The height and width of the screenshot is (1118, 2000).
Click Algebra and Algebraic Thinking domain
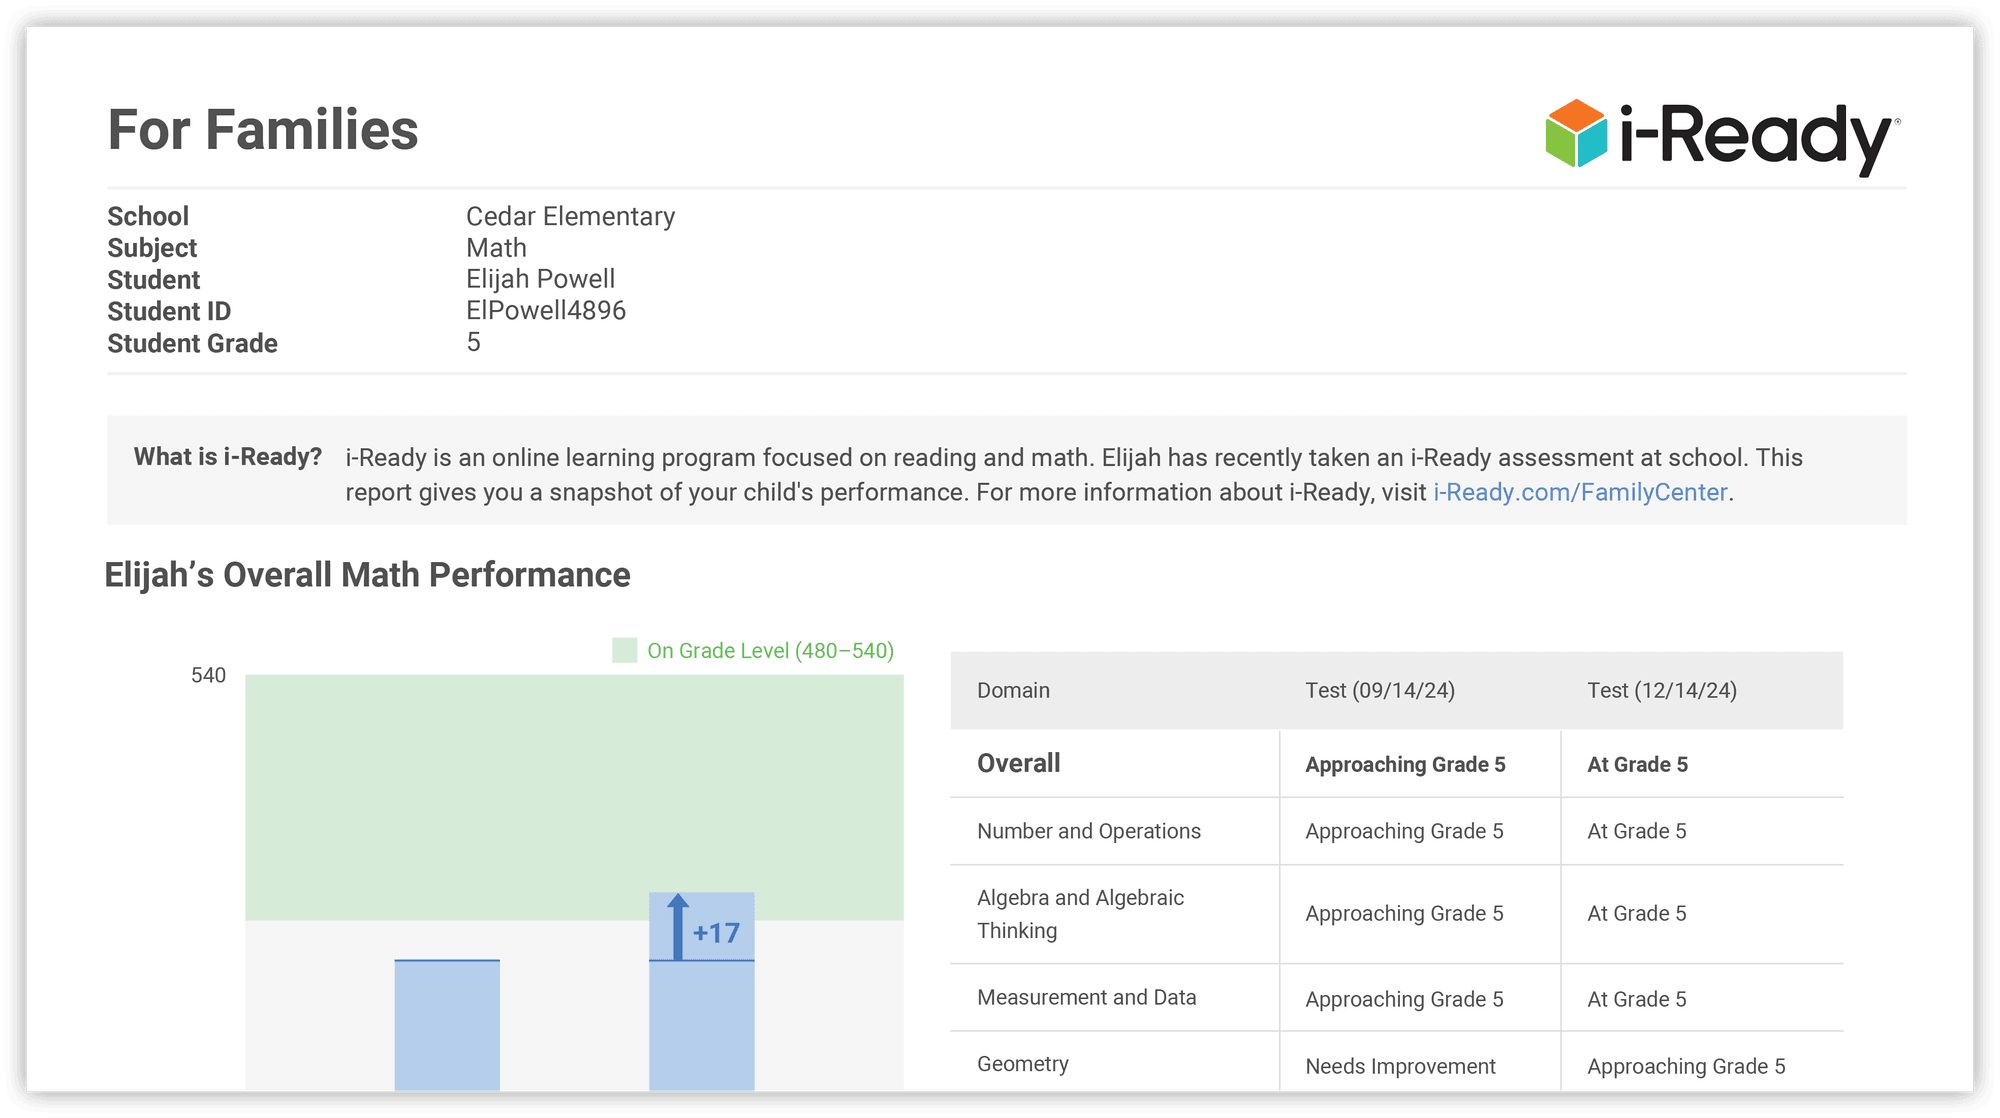coord(1080,913)
